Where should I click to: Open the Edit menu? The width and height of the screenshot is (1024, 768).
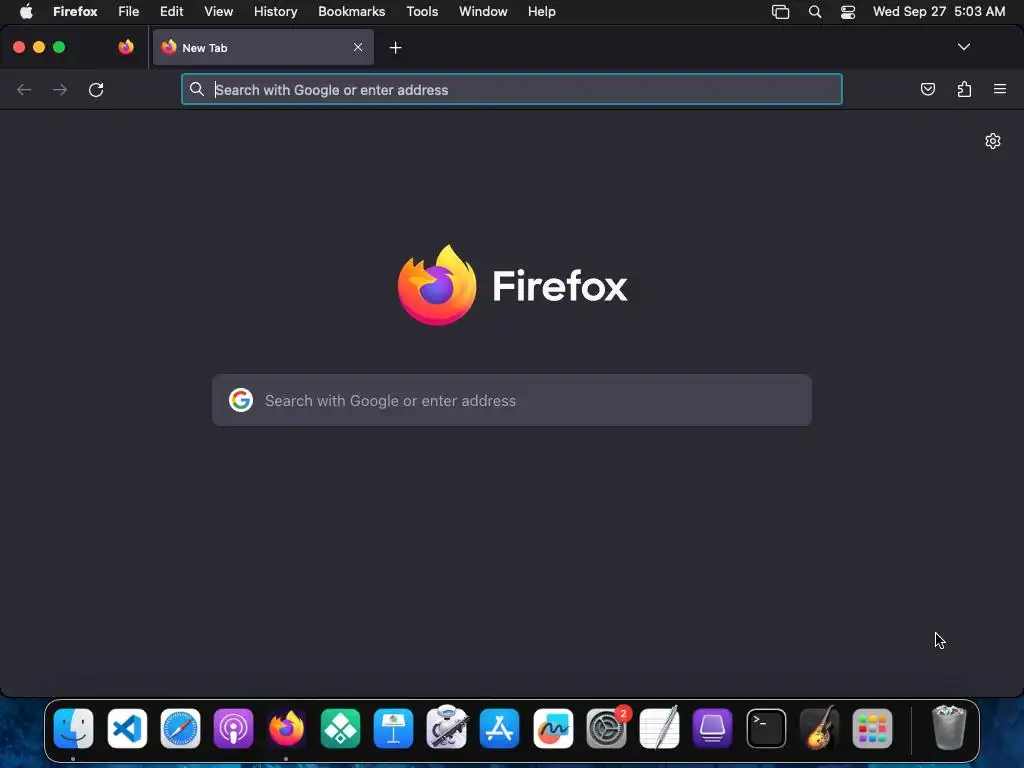pyautogui.click(x=172, y=12)
